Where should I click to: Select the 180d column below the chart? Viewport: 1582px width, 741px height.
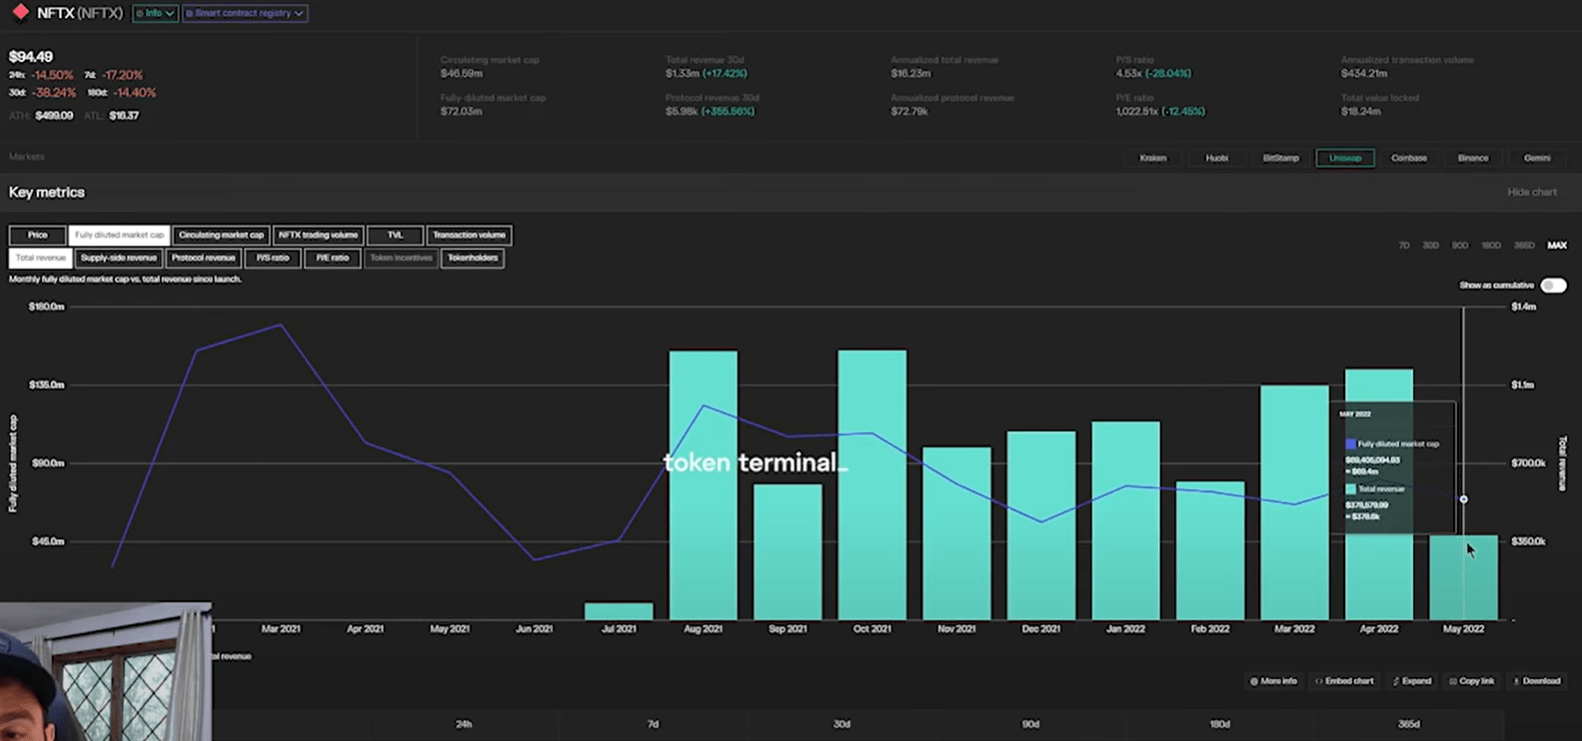(x=1220, y=724)
